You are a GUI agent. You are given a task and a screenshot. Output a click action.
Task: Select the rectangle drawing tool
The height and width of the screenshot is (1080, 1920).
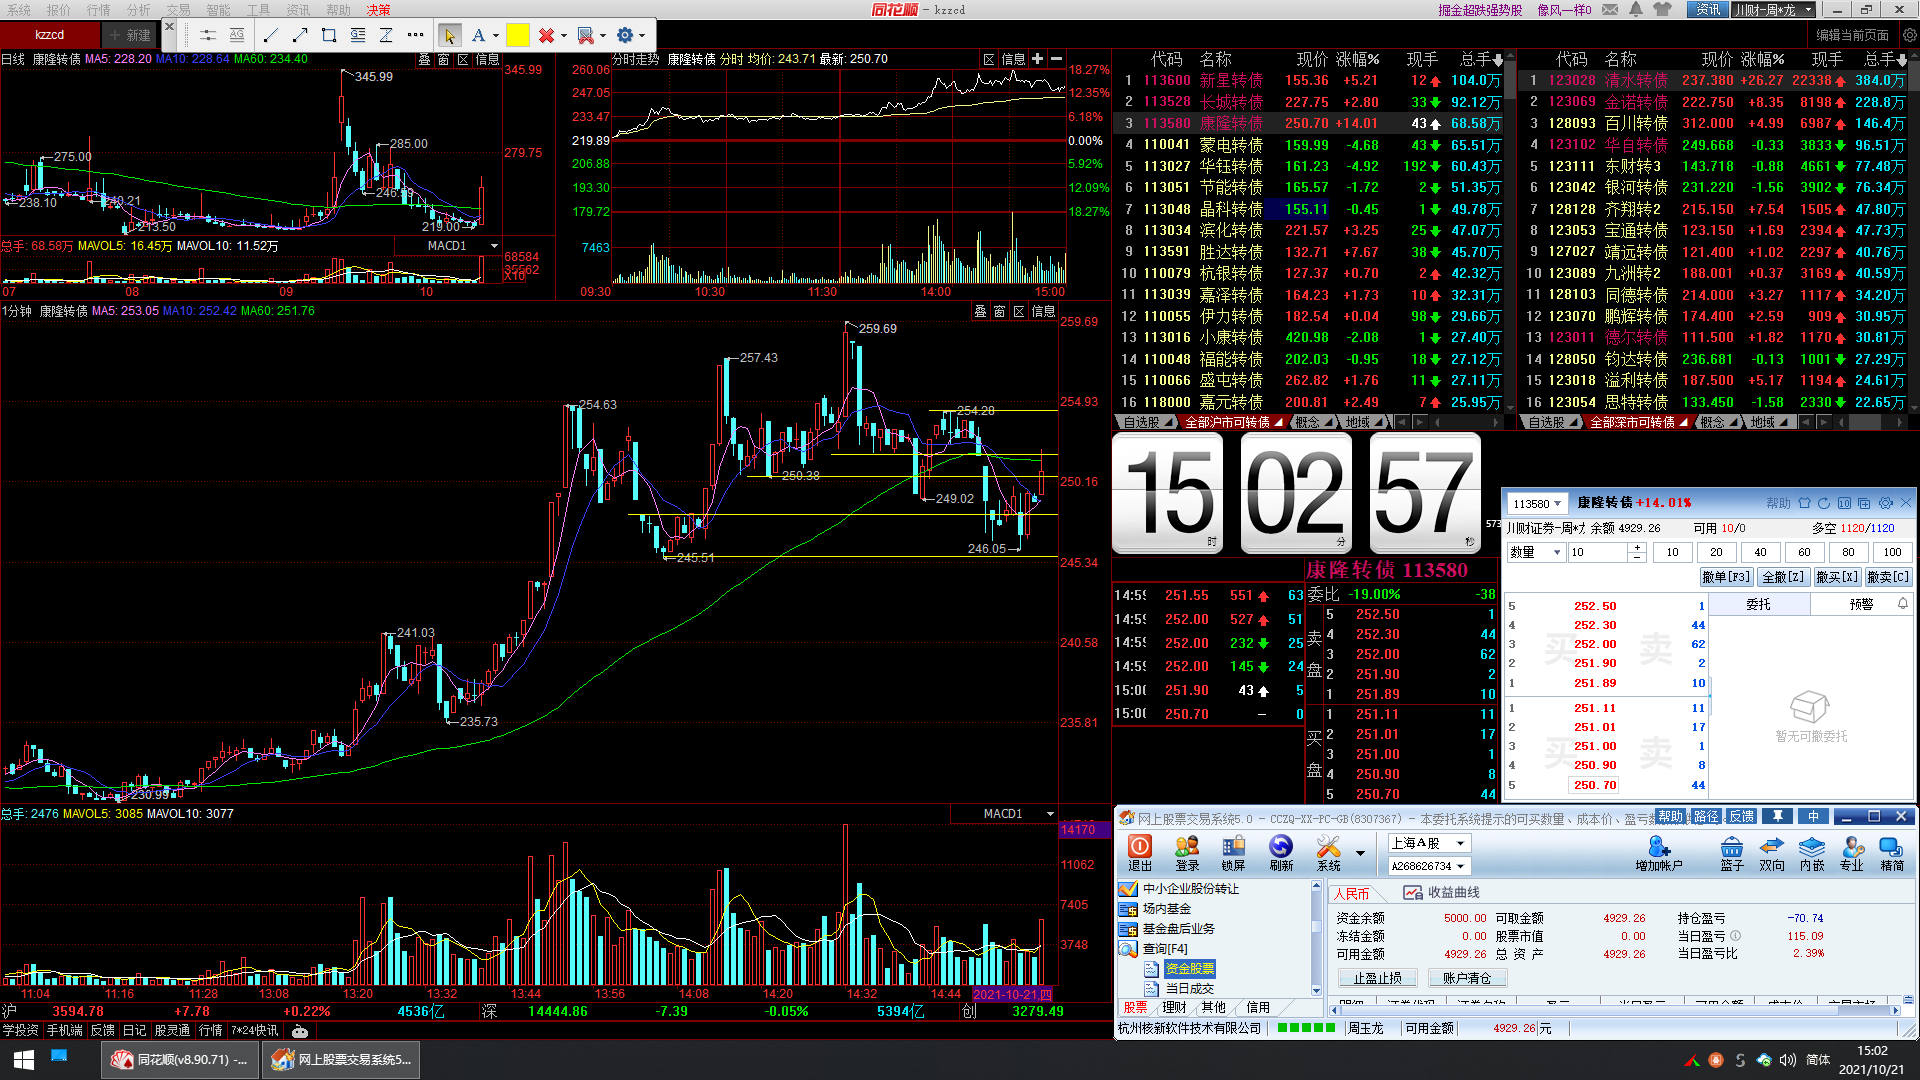[x=329, y=35]
